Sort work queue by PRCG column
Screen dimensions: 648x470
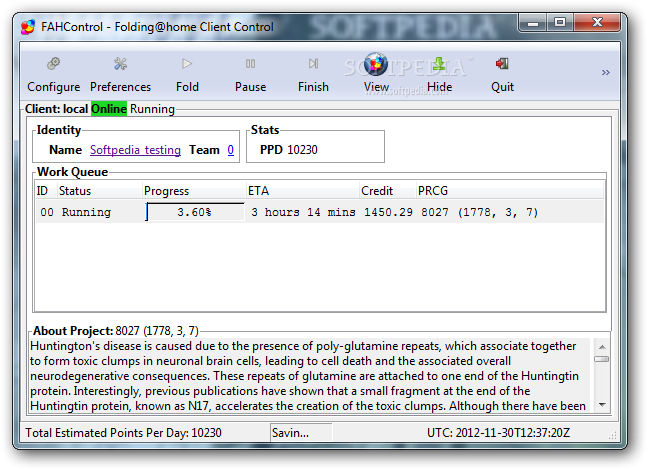point(510,191)
